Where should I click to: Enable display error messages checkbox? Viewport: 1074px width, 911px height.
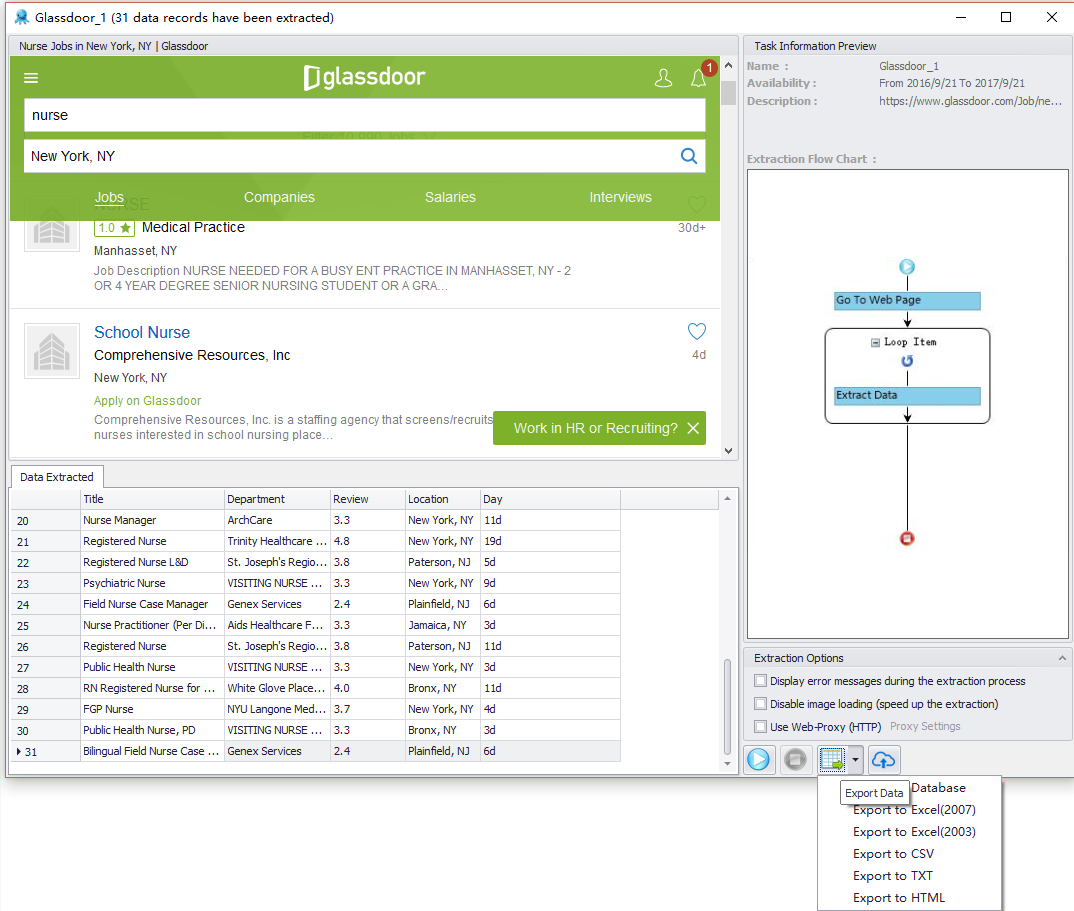tap(760, 681)
